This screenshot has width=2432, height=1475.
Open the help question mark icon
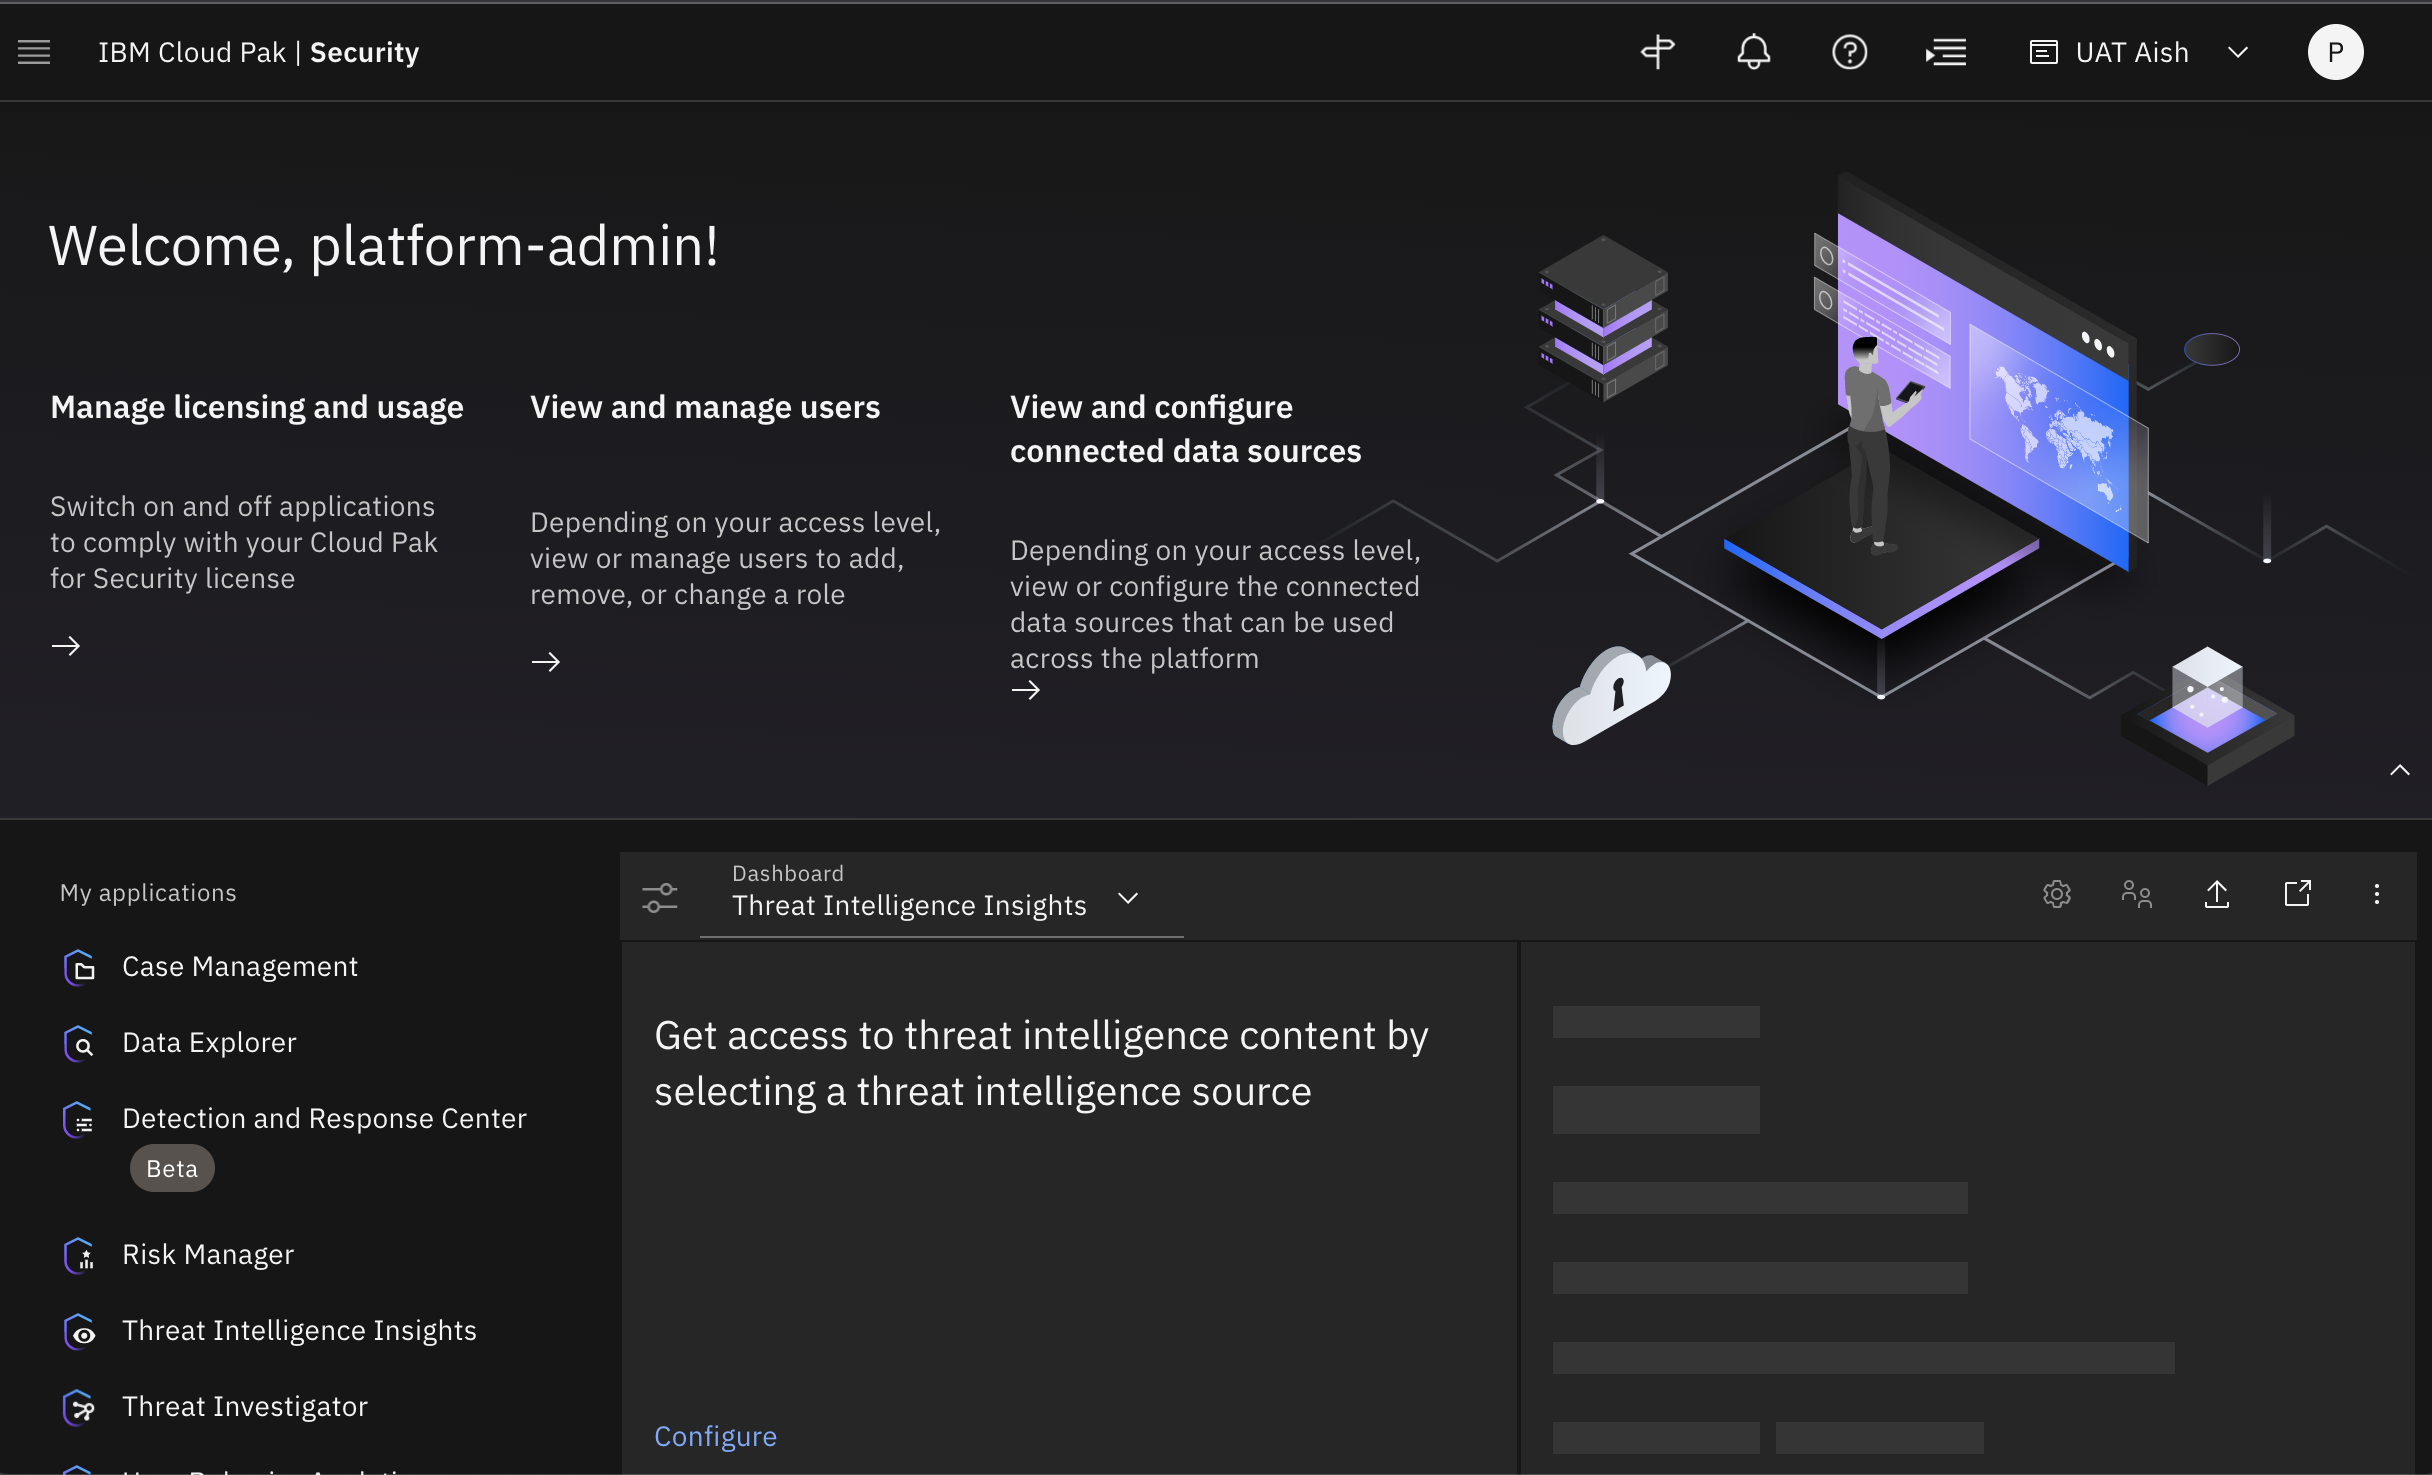pyautogui.click(x=1849, y=52)
